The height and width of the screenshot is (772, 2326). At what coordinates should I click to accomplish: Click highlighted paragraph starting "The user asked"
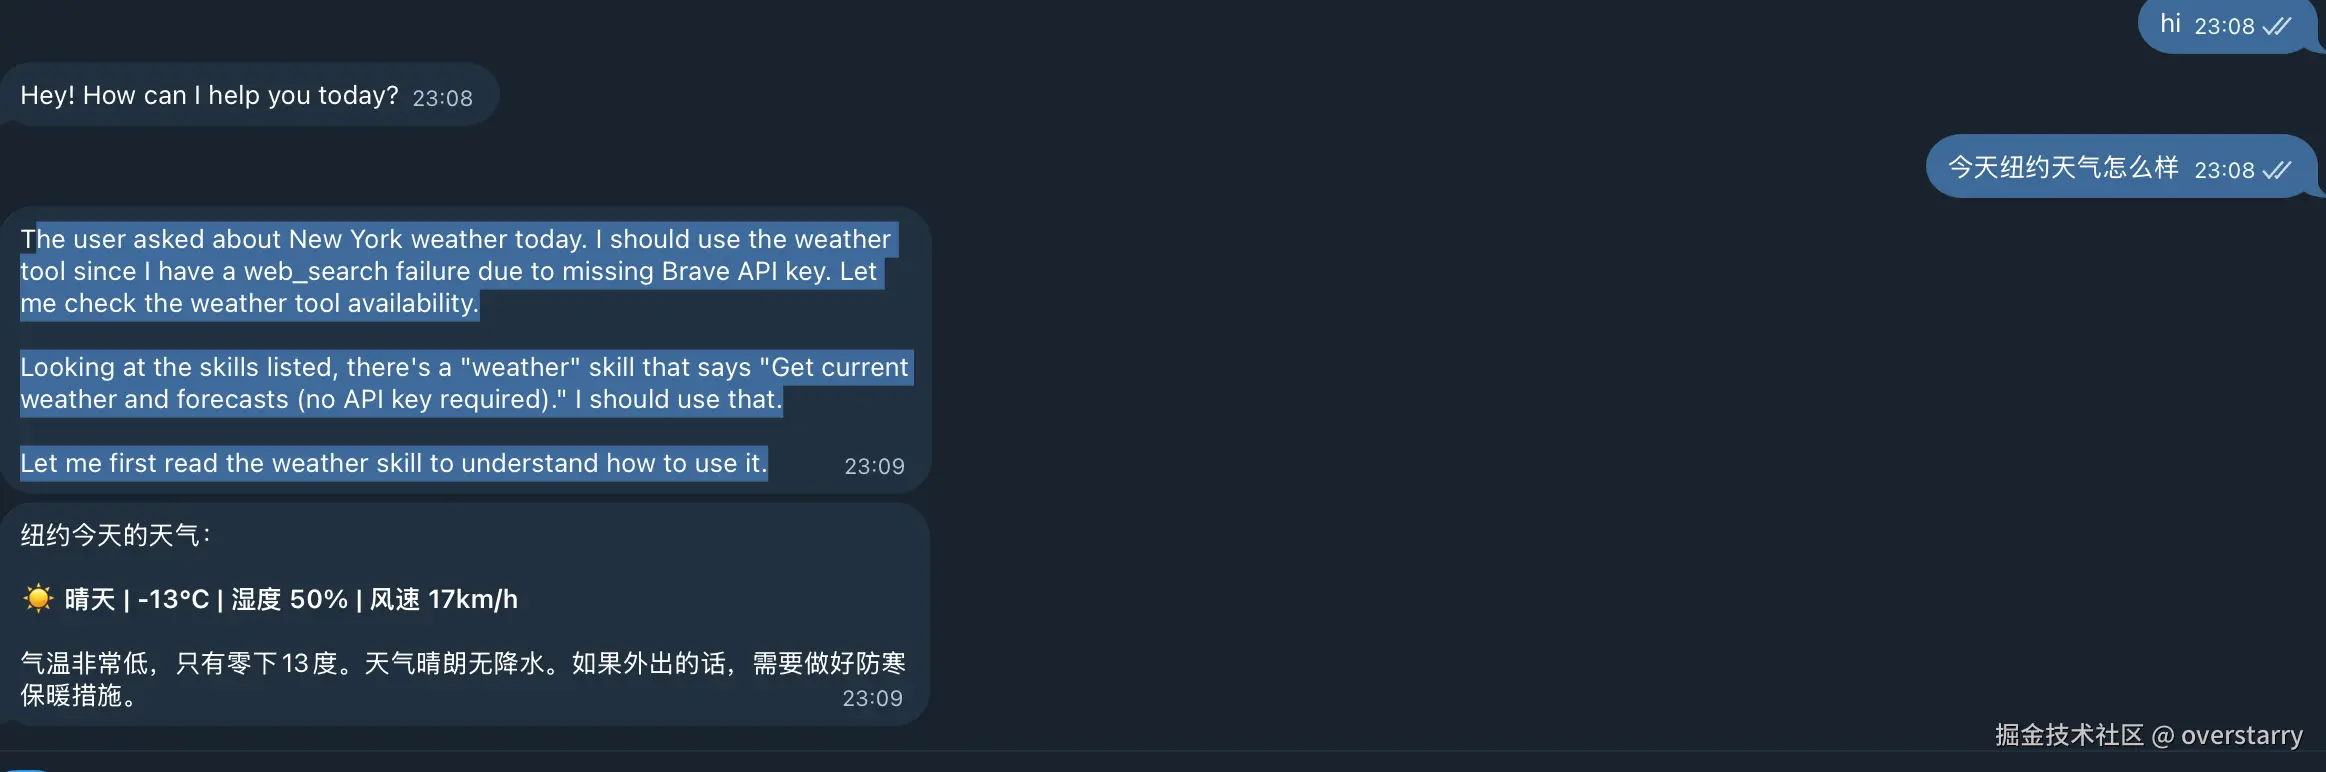point(457,271)
